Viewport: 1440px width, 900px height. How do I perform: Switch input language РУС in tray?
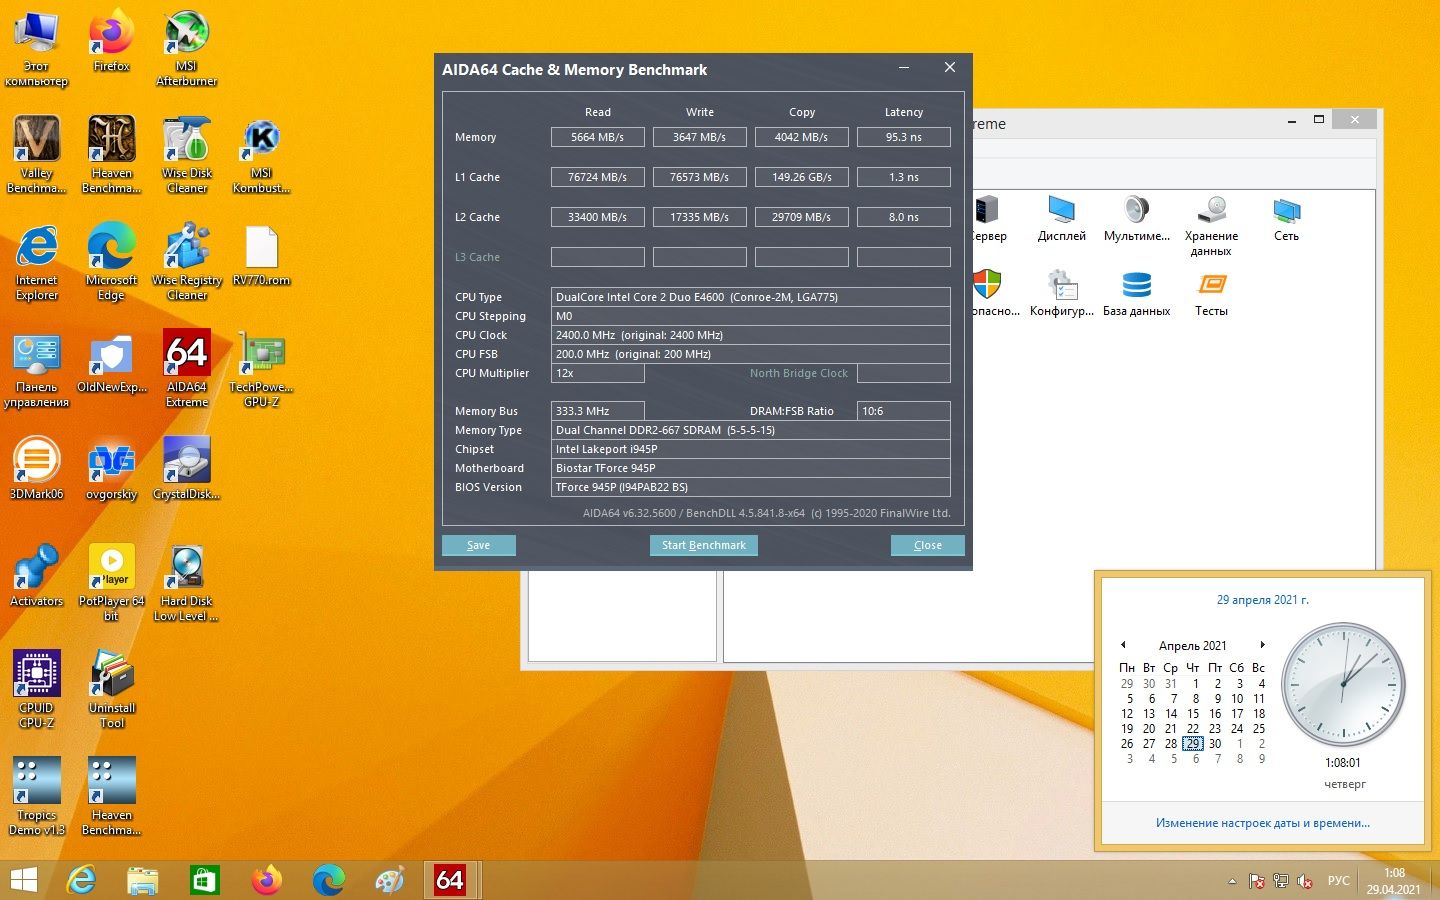click(1338, 881)
